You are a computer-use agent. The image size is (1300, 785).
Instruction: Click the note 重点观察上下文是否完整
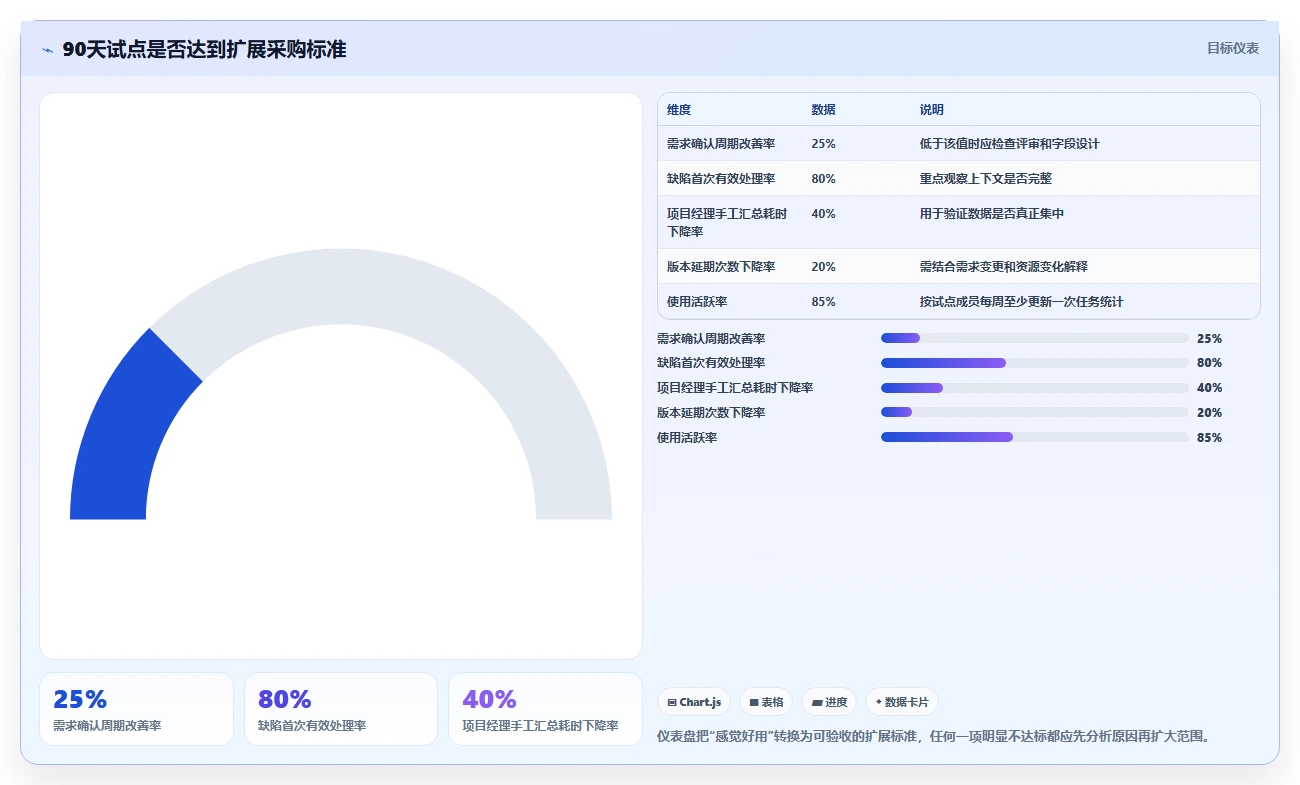986,179
